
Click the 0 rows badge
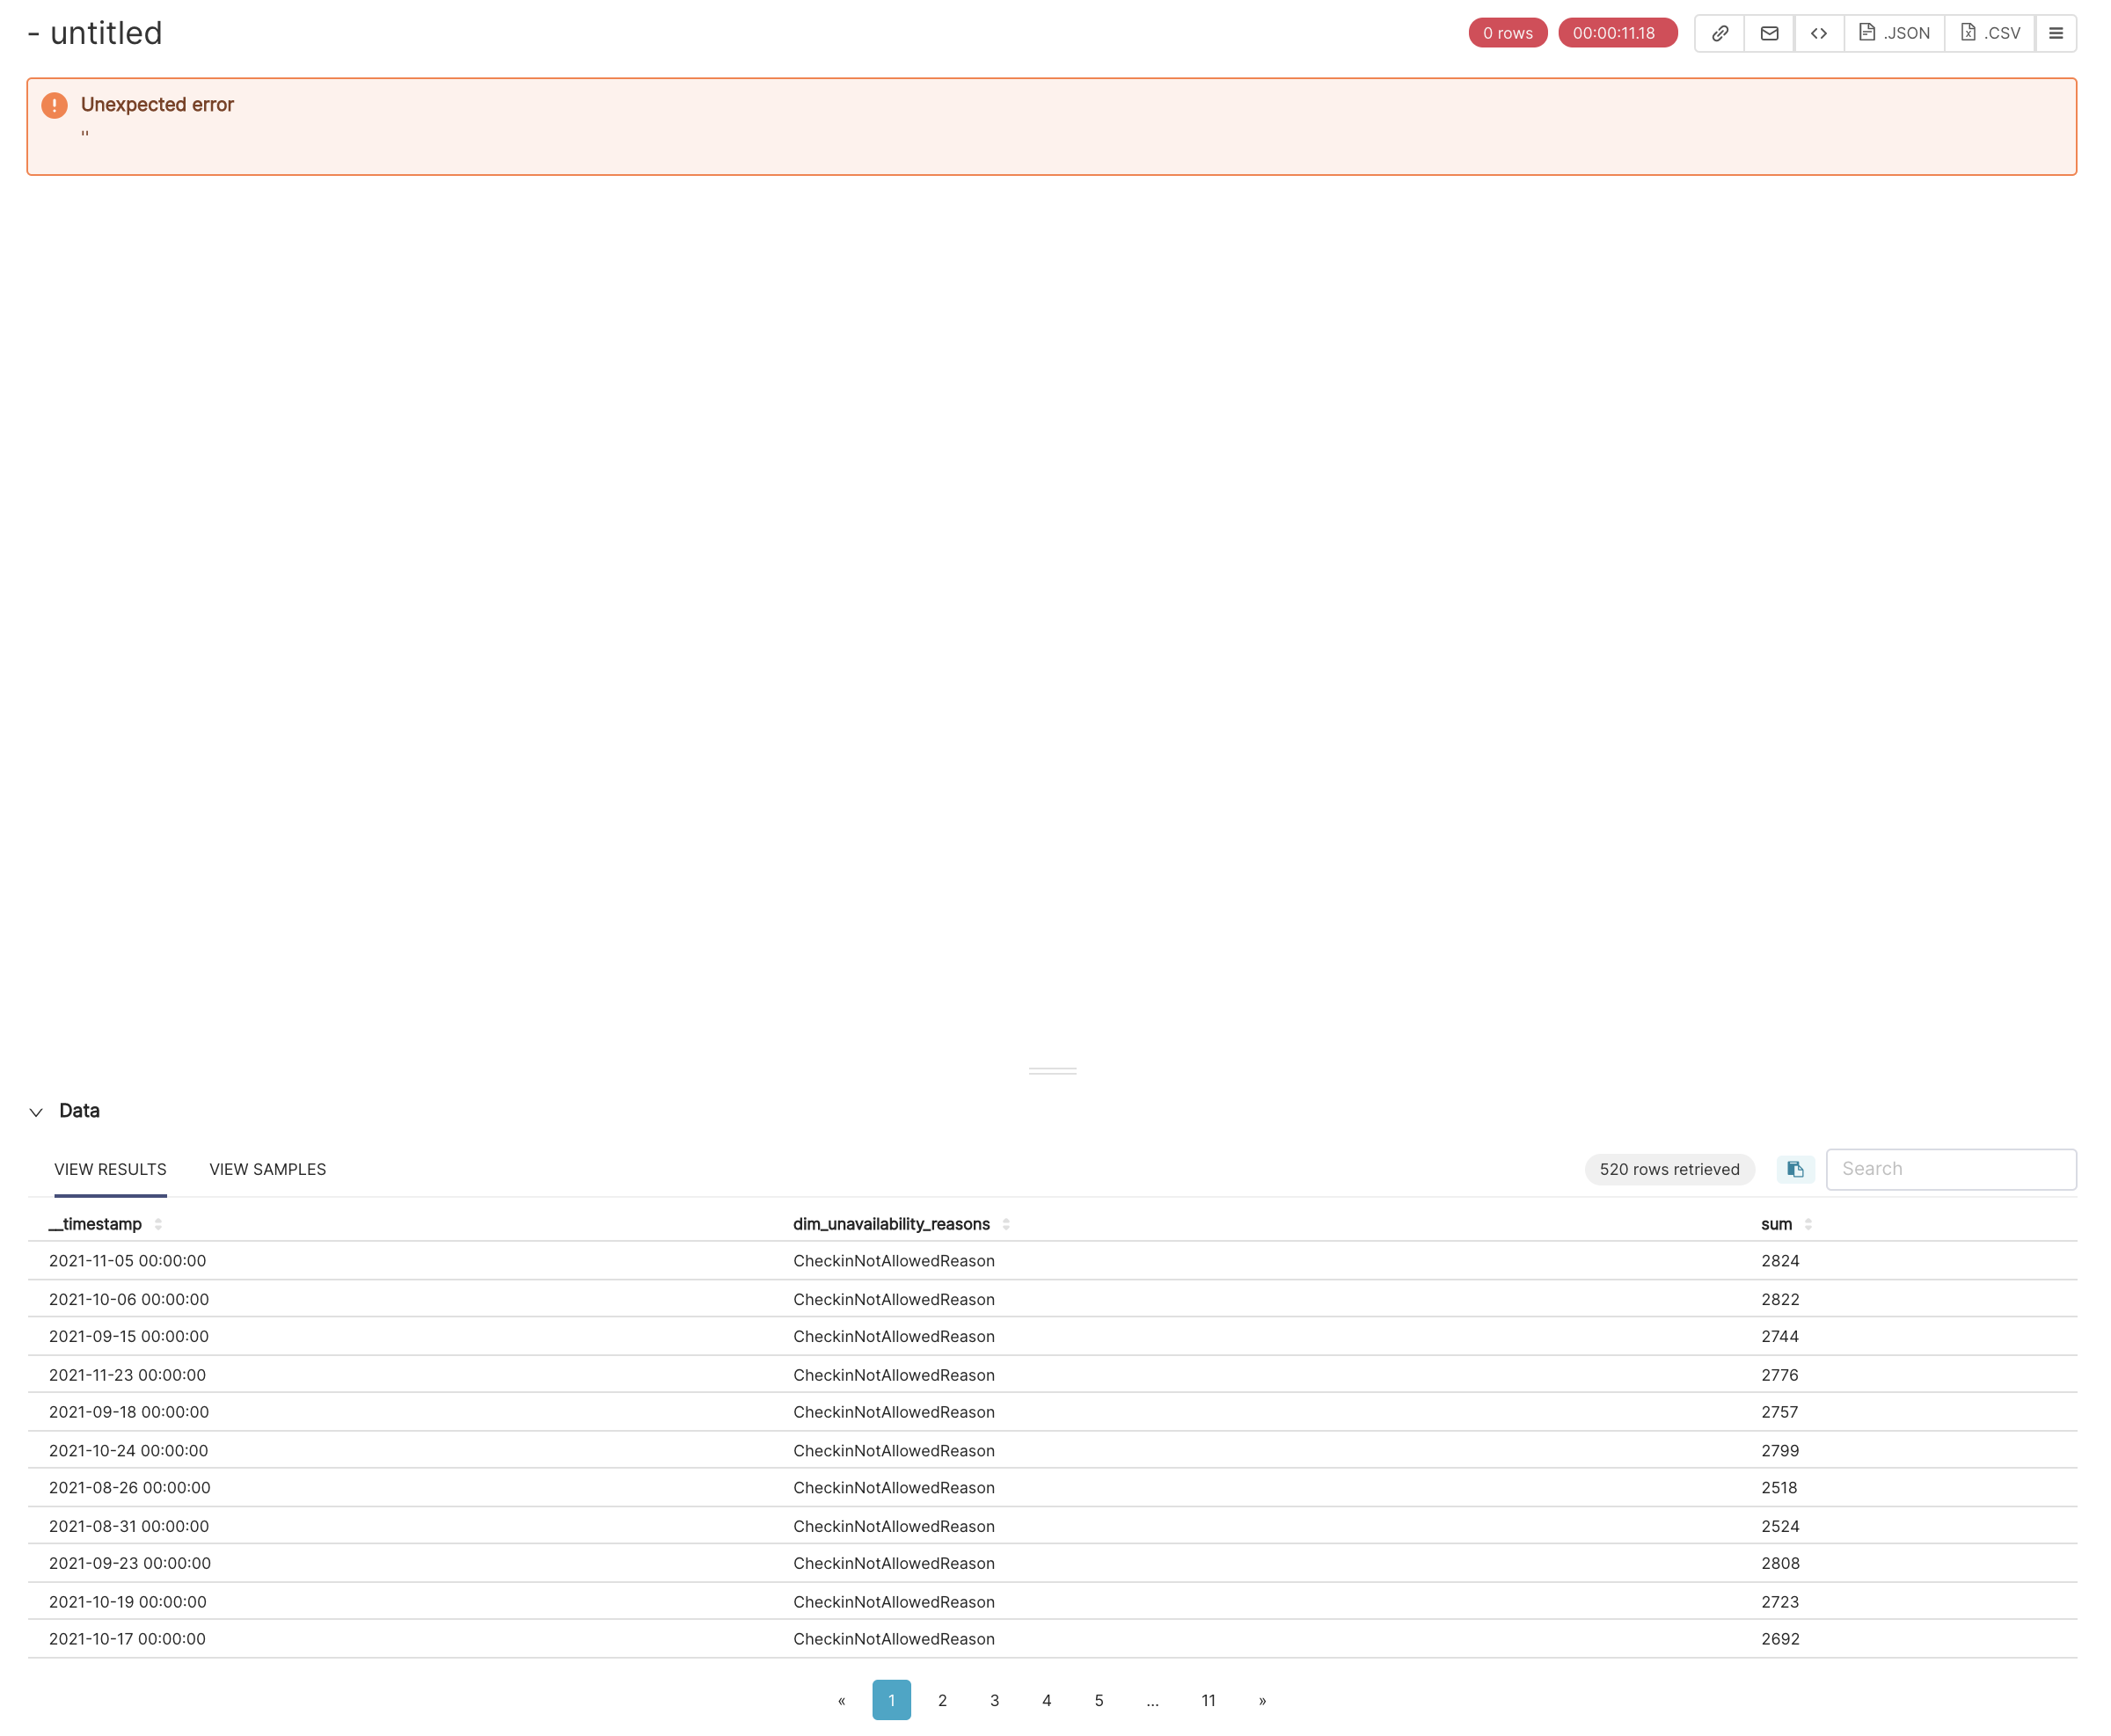coord(1507,32)
